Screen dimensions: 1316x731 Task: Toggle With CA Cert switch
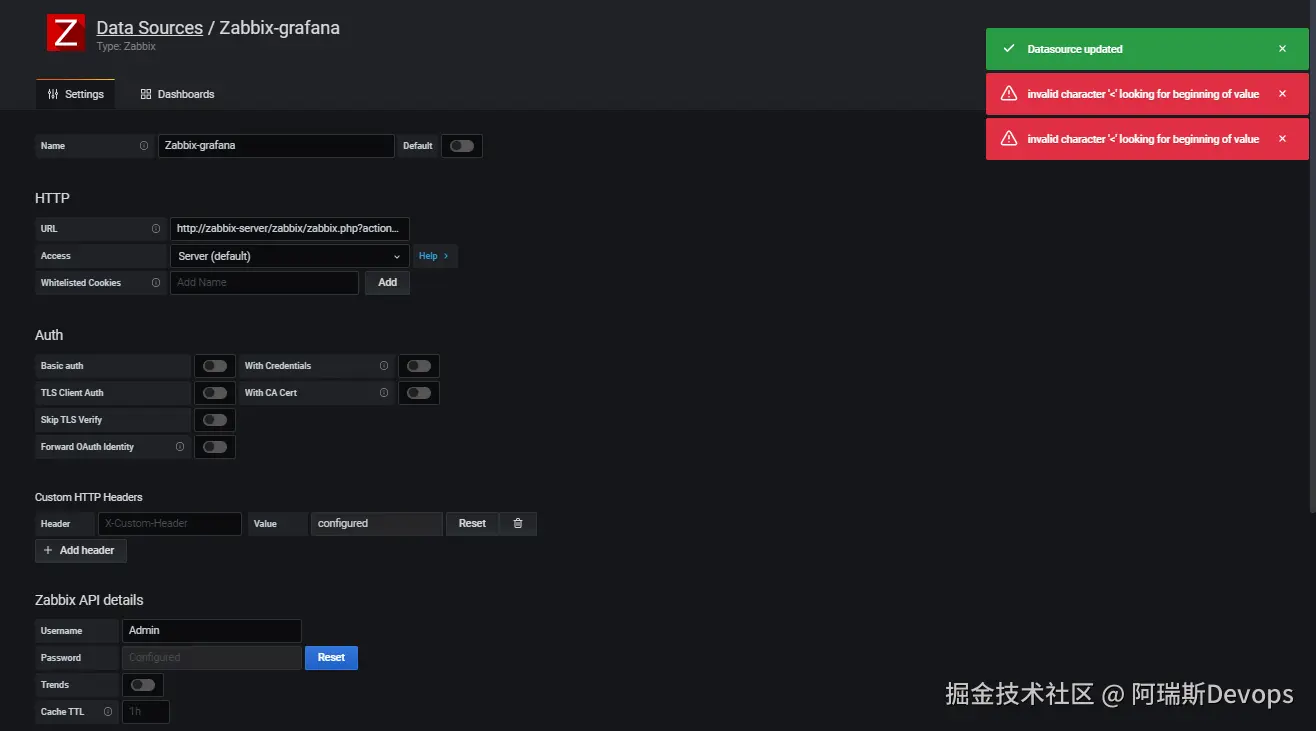point(419,393)
